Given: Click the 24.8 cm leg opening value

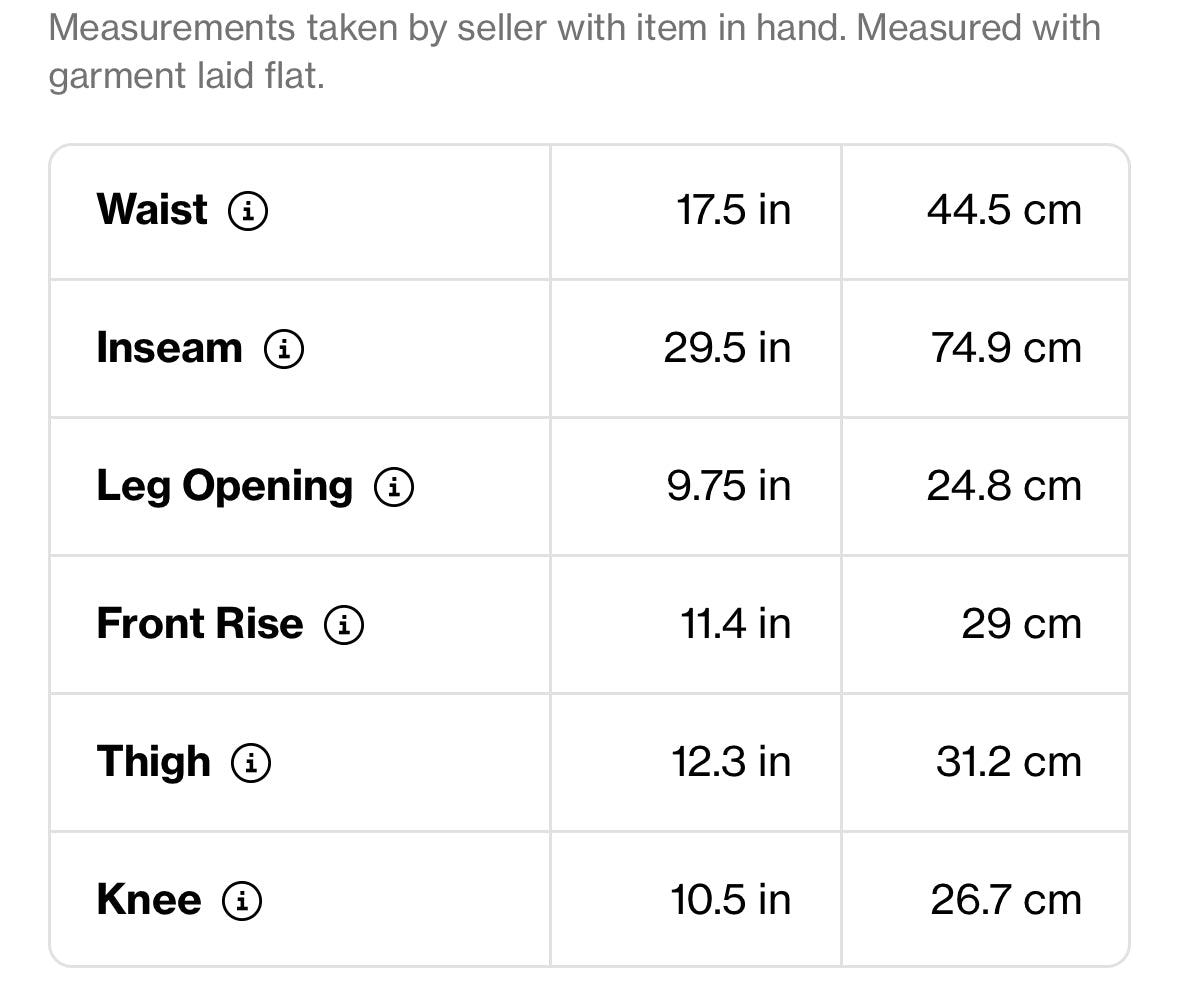Looking at the screenshot, I should (x=1005, y=486).
